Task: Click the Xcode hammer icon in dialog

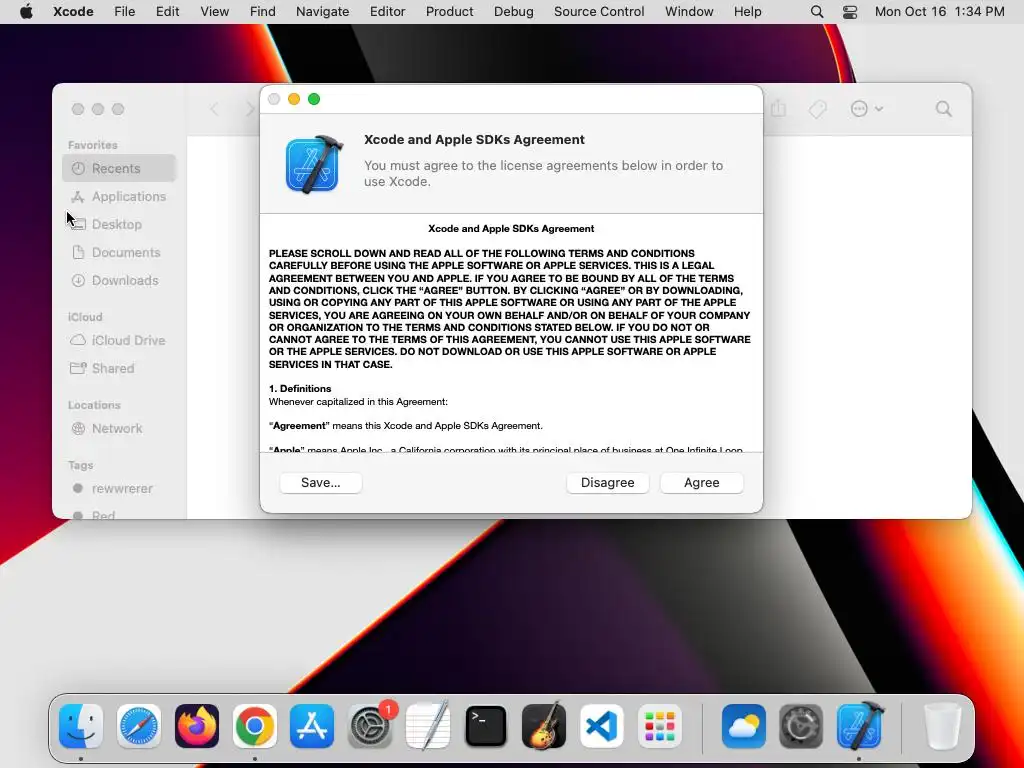Action: coord(314,164)
